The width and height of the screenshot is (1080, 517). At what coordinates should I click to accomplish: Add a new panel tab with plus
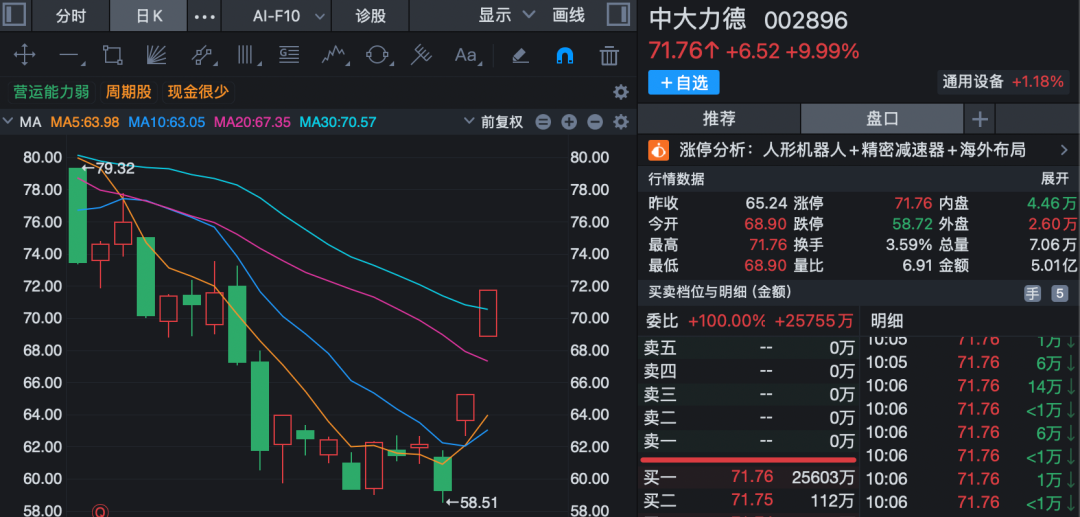coord(979,119)
